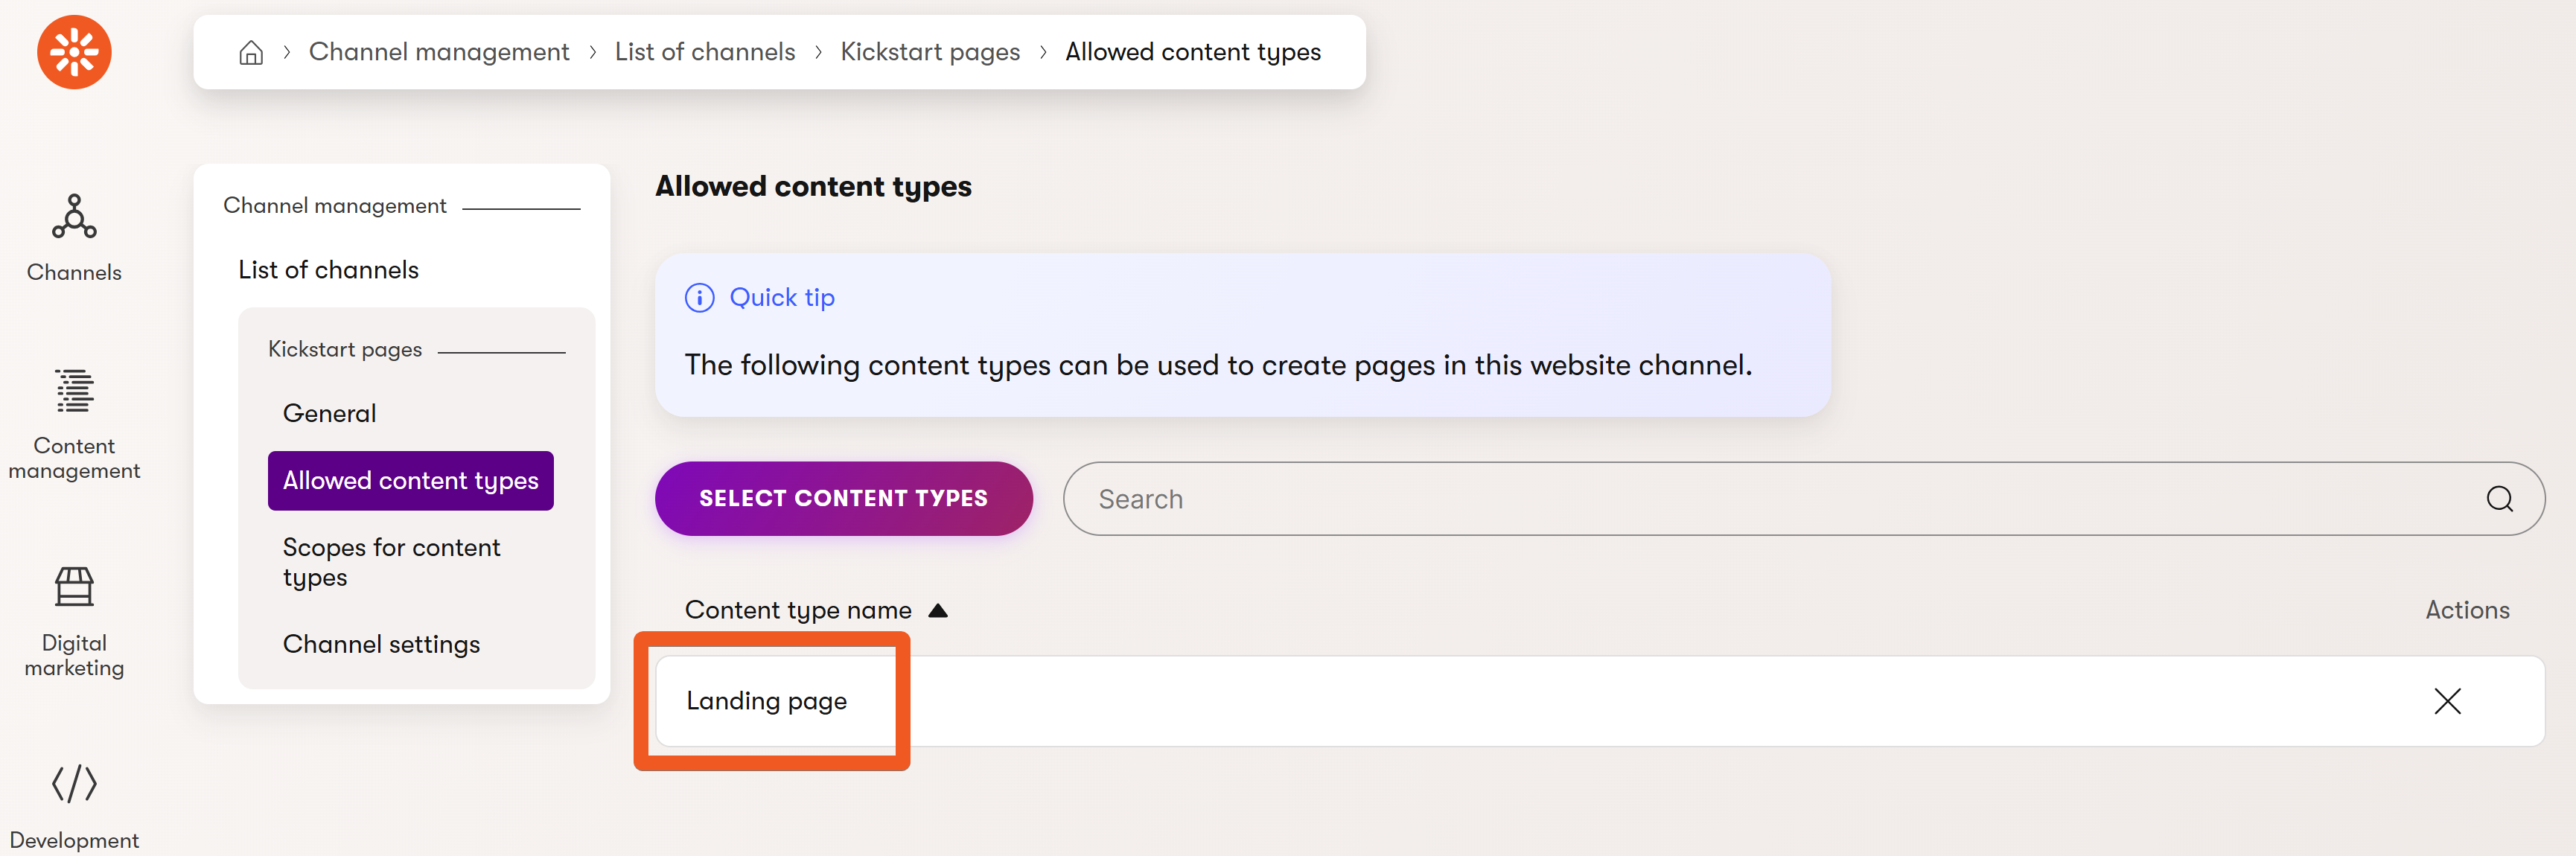This screenshot has height=856, width=2576.
Task: Focus the Search input field
Action: [1803, 498]
